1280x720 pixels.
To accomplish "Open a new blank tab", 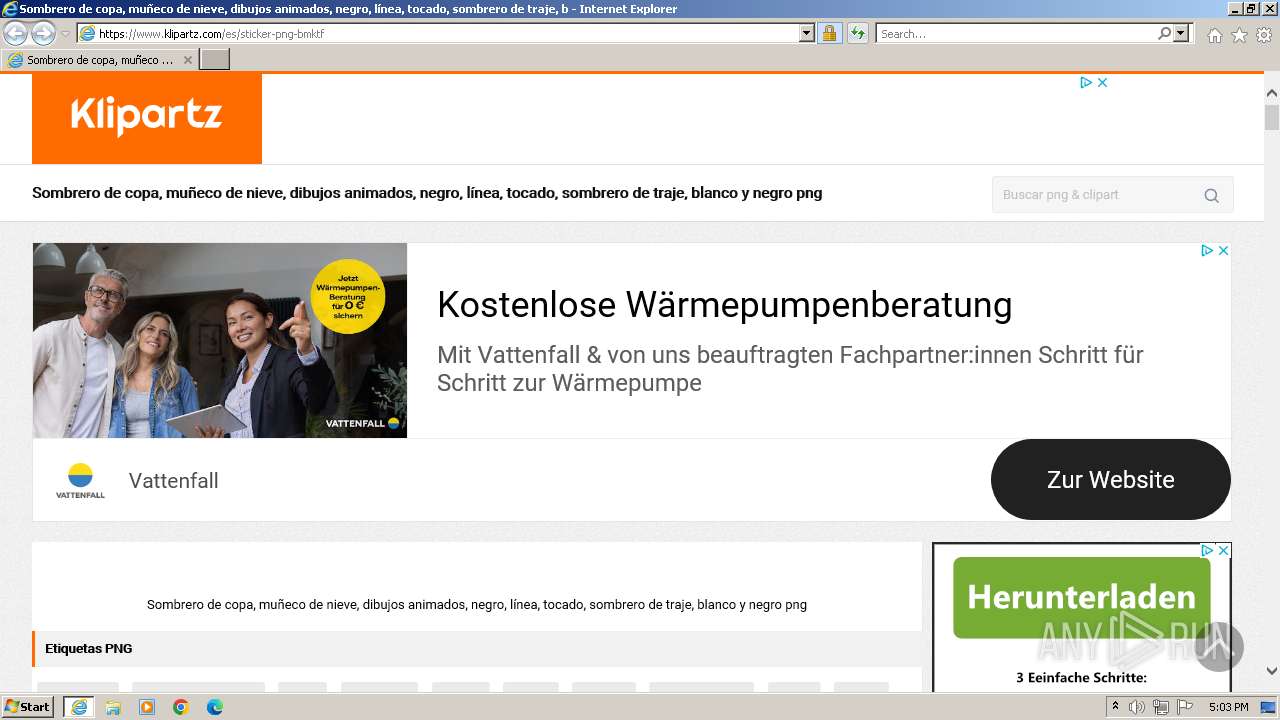I will click(x=215, y=60).
